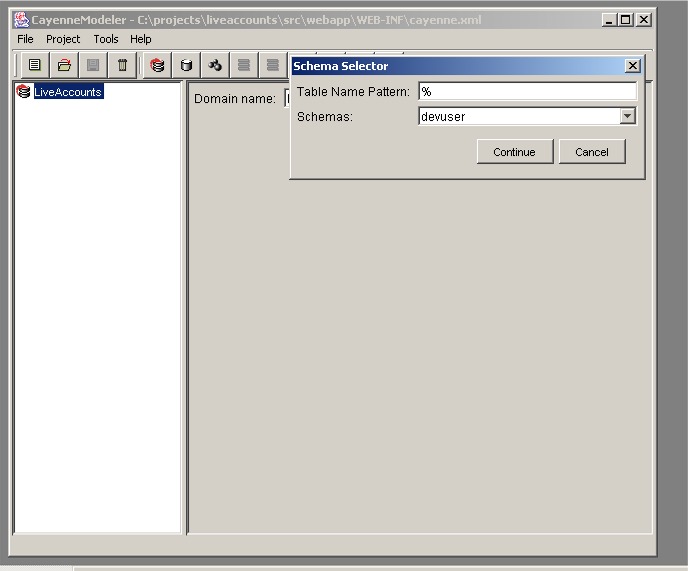Click the CayenneModeler application icon in title bar
The image size is (688, 571).
[21, 20]
